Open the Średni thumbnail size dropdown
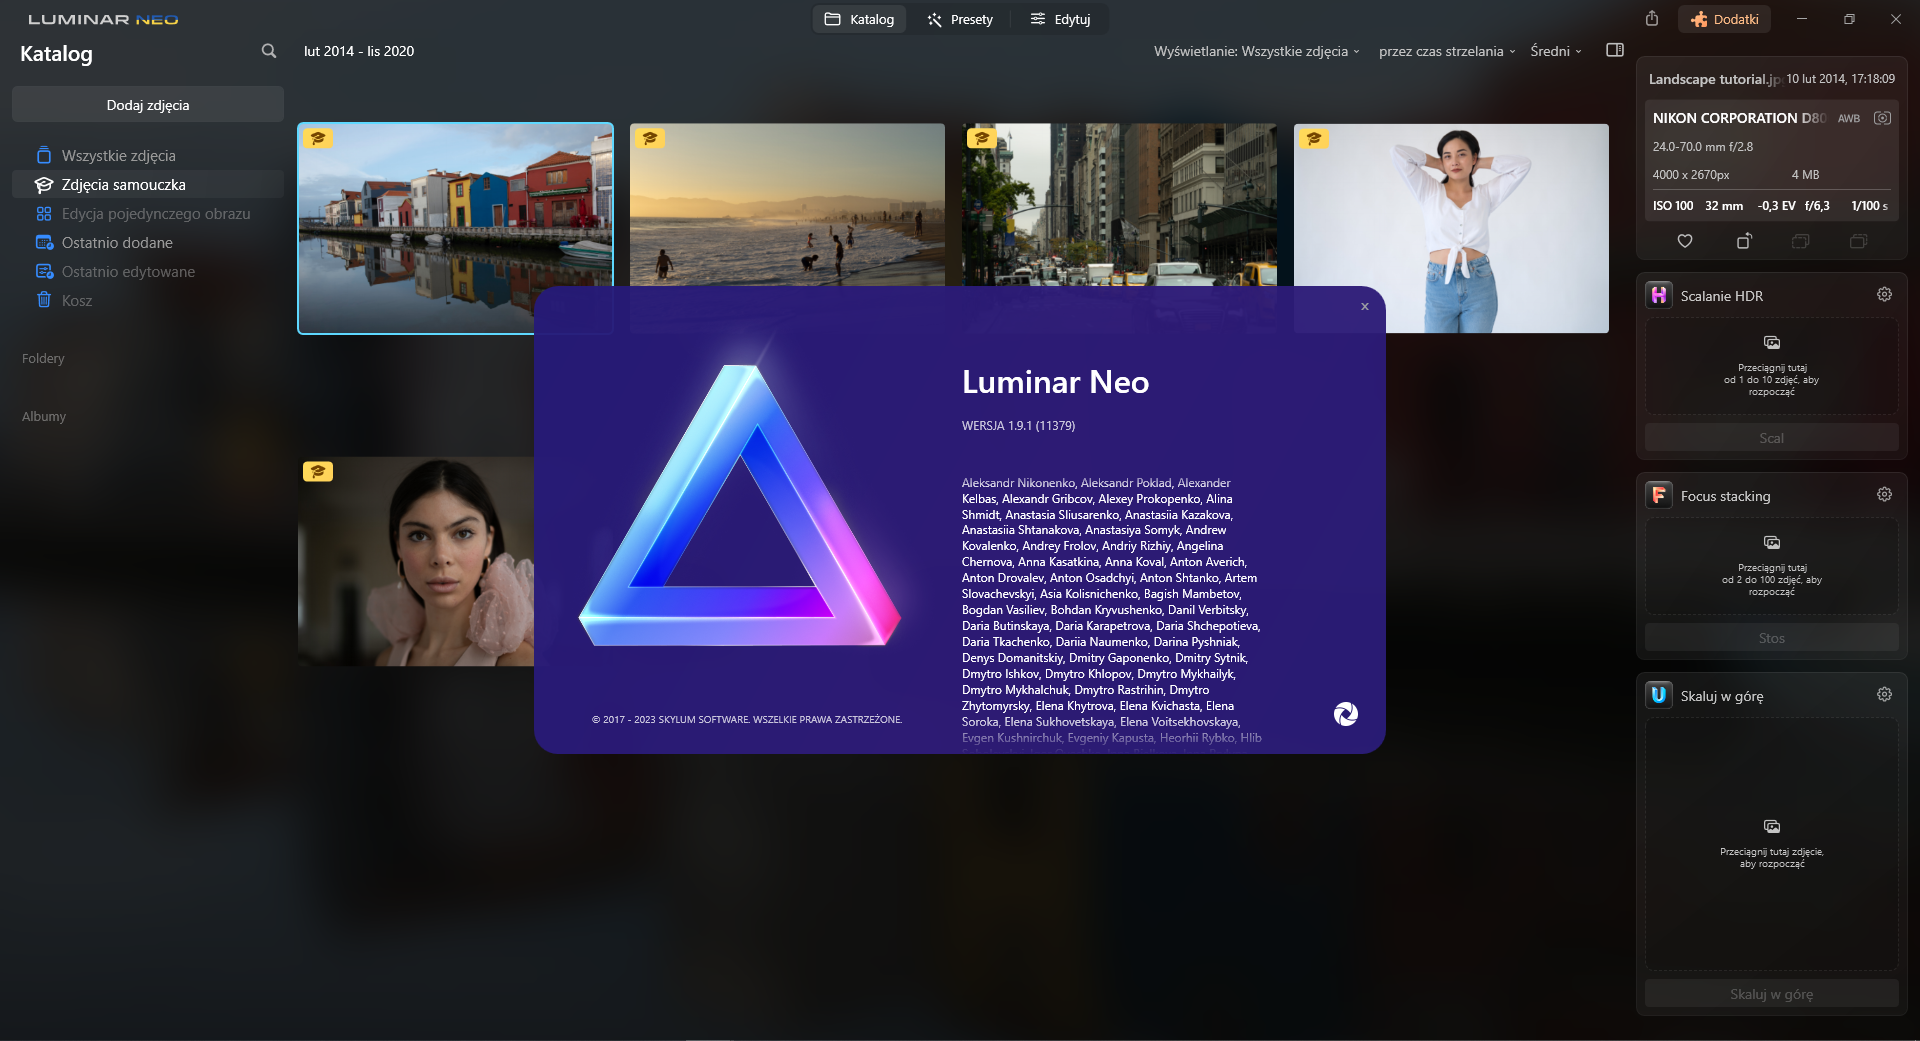 point(1556,51)
